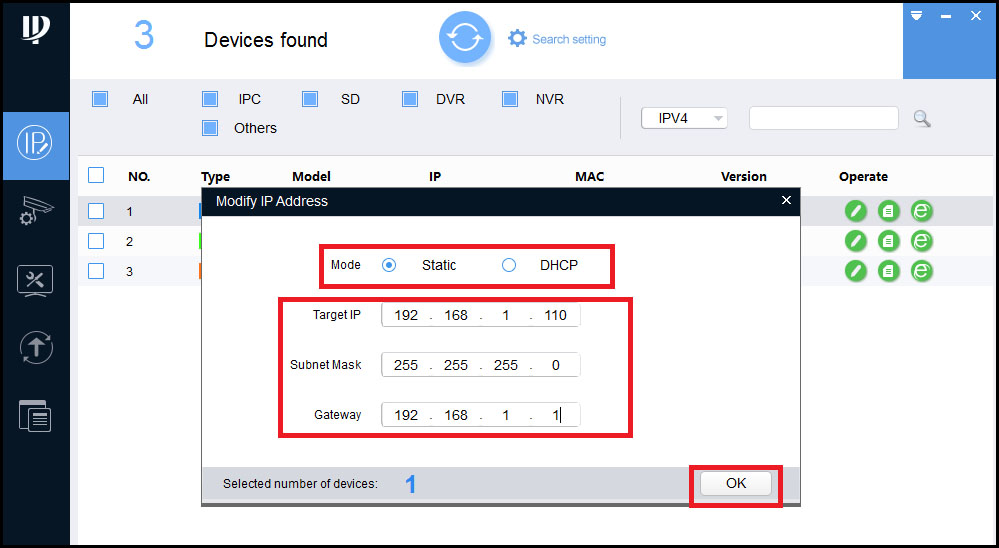Open the camera settings sidebar icon

coord(36,212)
